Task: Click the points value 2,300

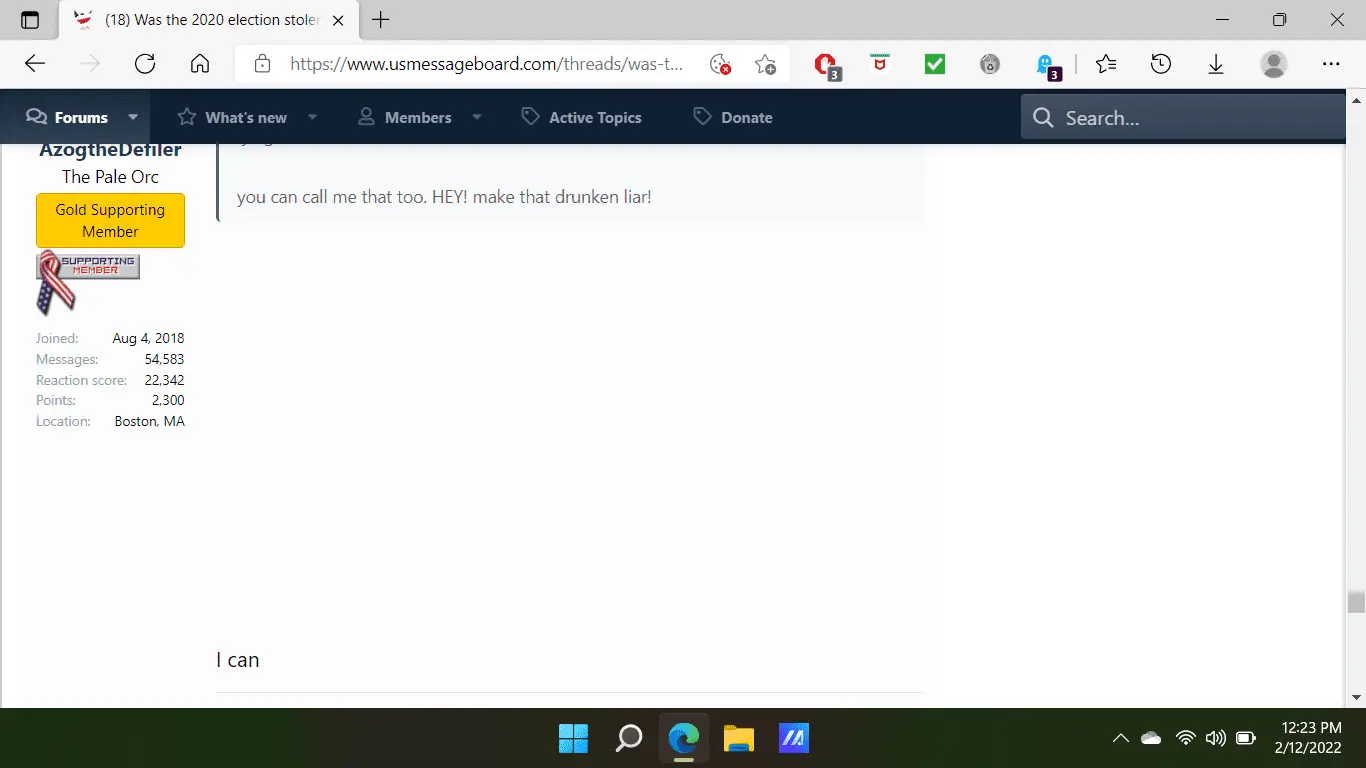Action: (x=168, y=400)
